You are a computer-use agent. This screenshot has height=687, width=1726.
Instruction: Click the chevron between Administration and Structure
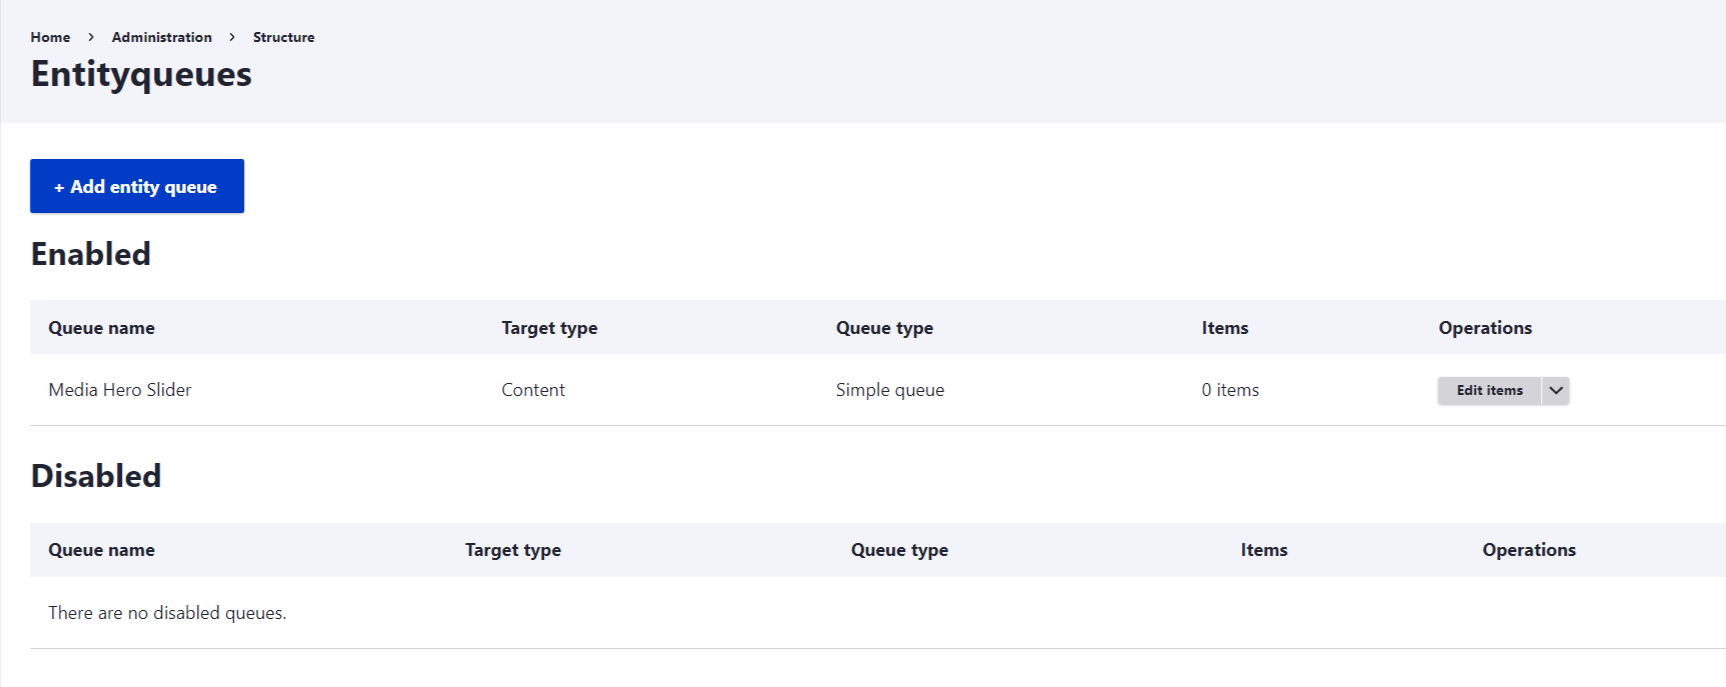click(232, 37)
